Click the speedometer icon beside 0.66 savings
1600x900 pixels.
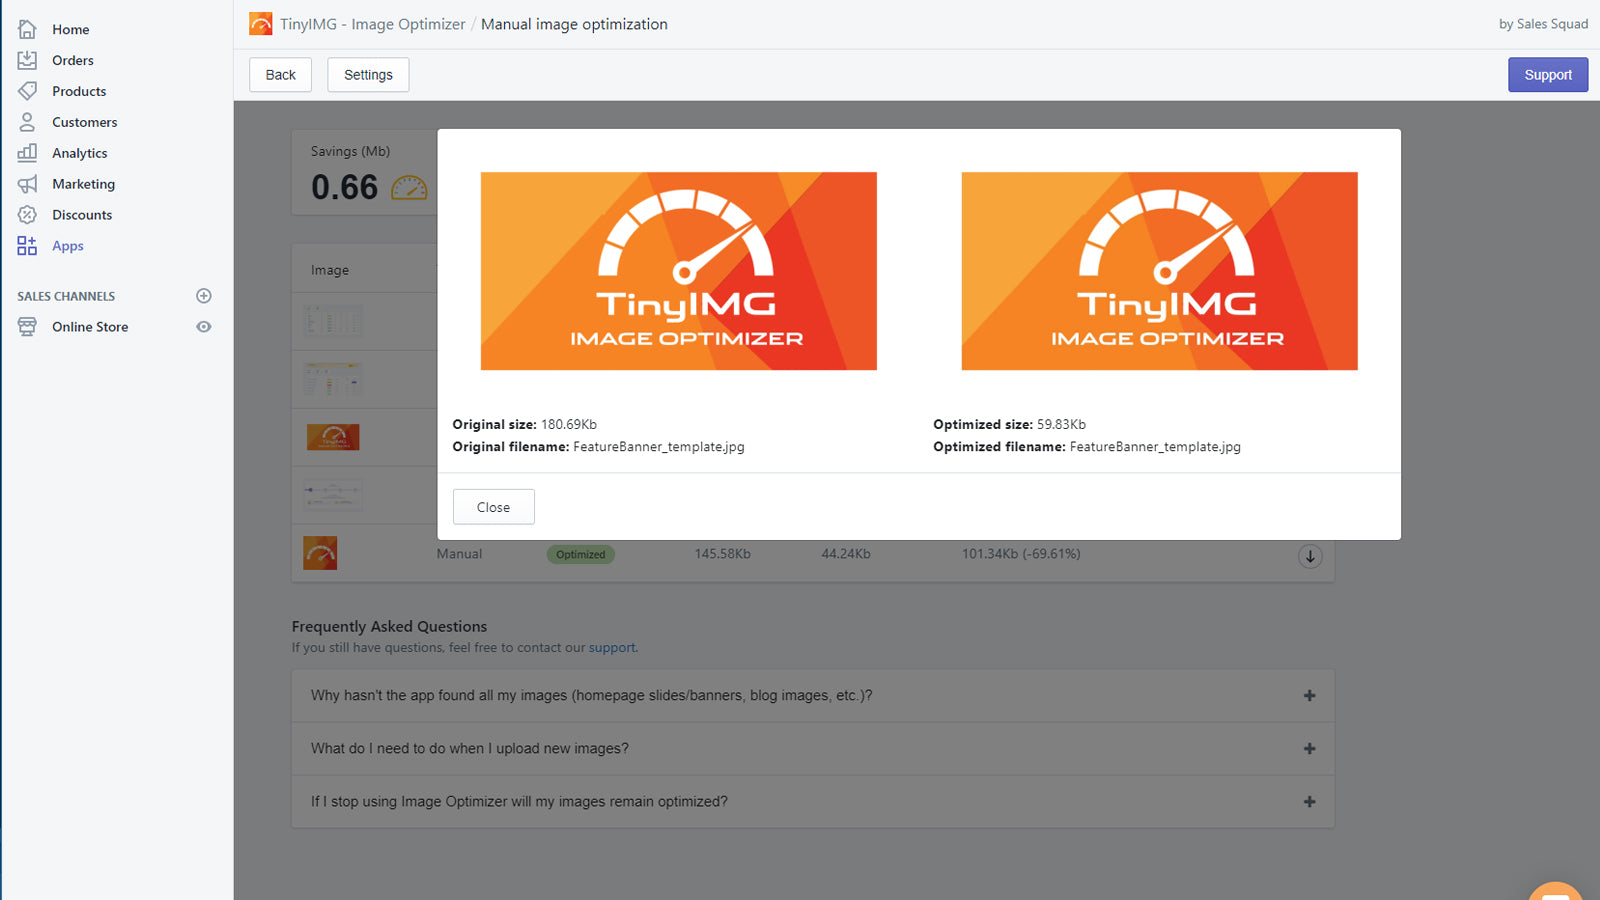pyautogui.click(x=409, y=187)
